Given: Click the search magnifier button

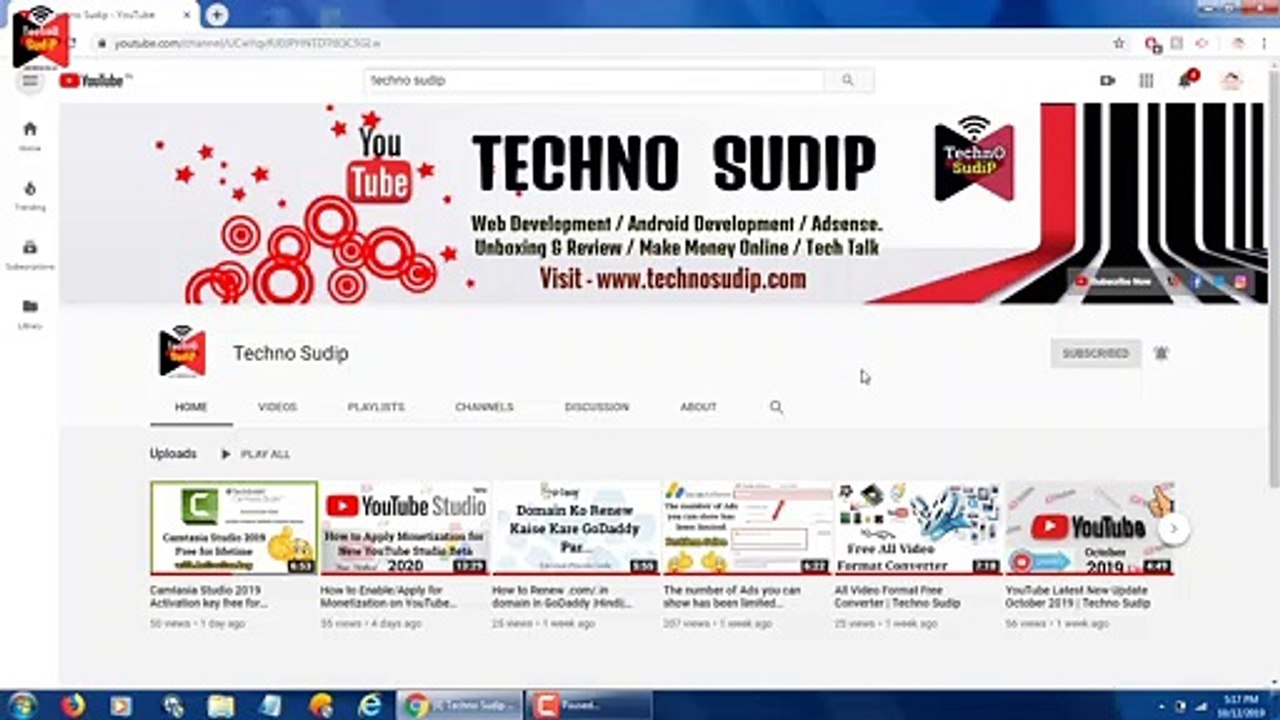Looking at the screenshot, I should tap(848, 80).
